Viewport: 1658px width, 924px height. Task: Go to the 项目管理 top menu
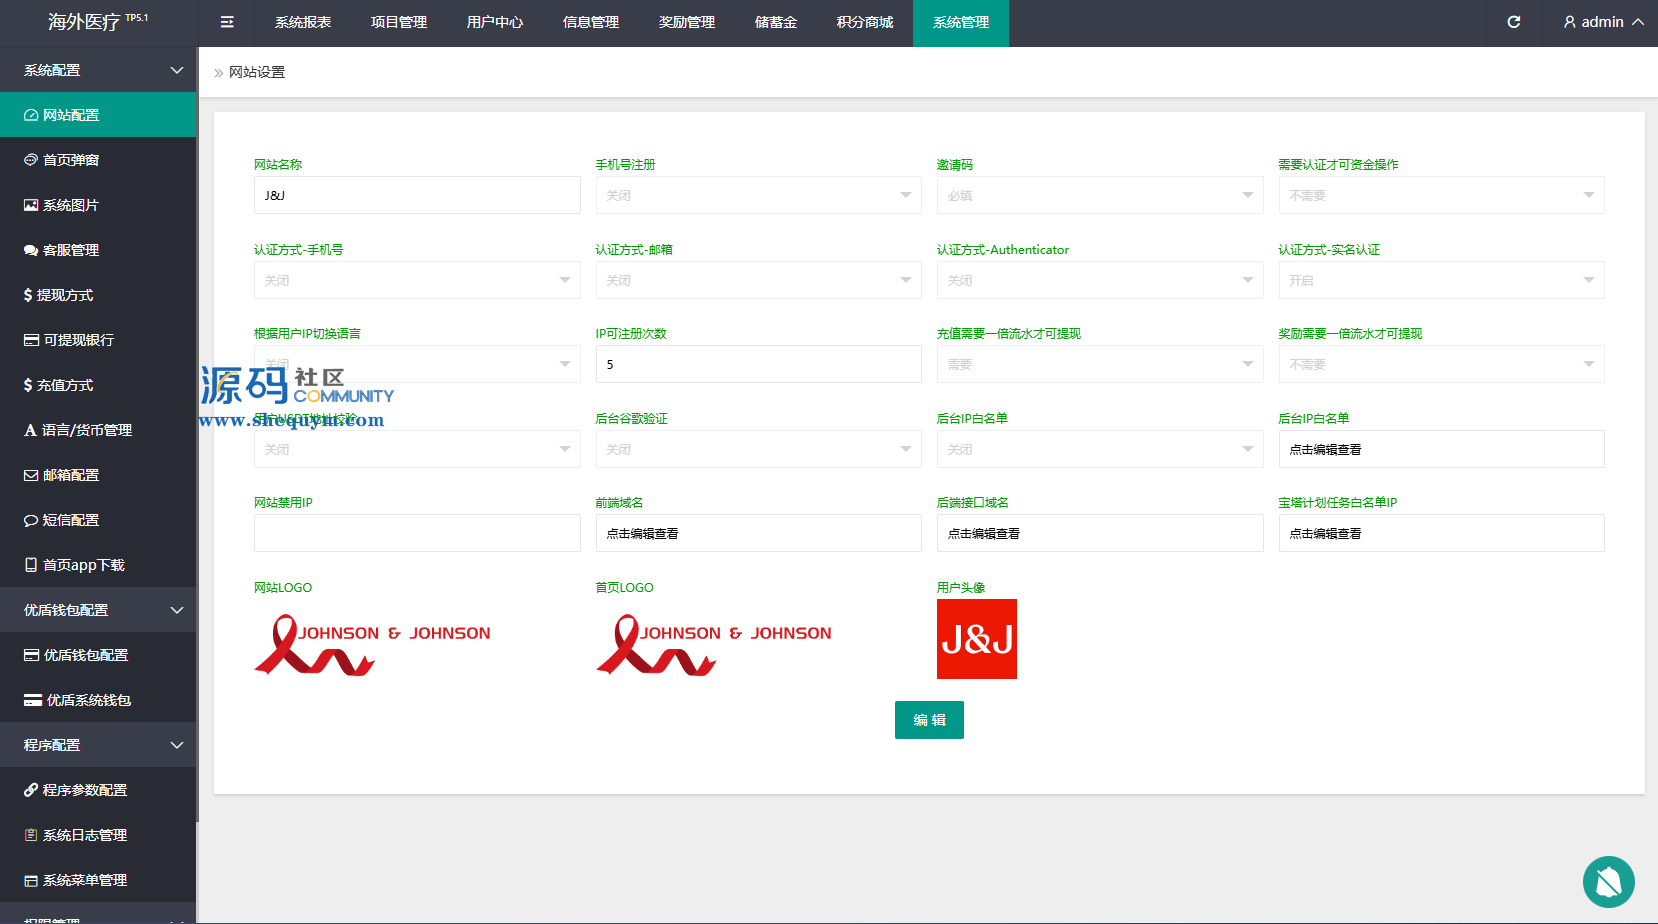(399, 22)
